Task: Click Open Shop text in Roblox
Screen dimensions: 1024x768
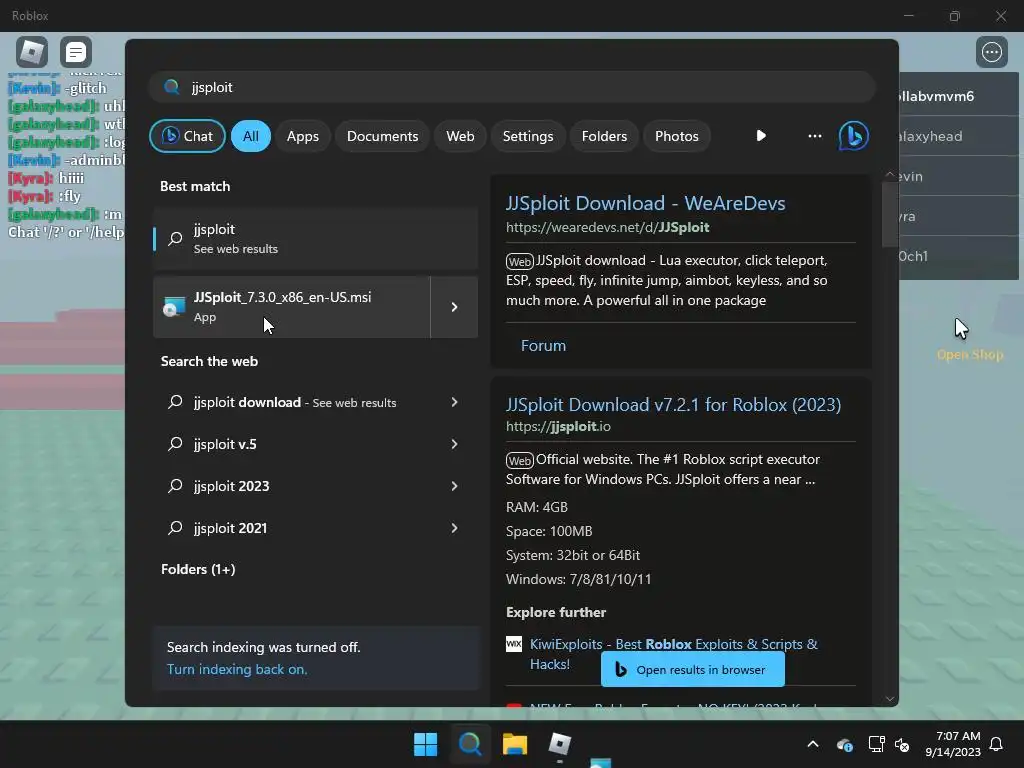Action: tap(970, 355)
